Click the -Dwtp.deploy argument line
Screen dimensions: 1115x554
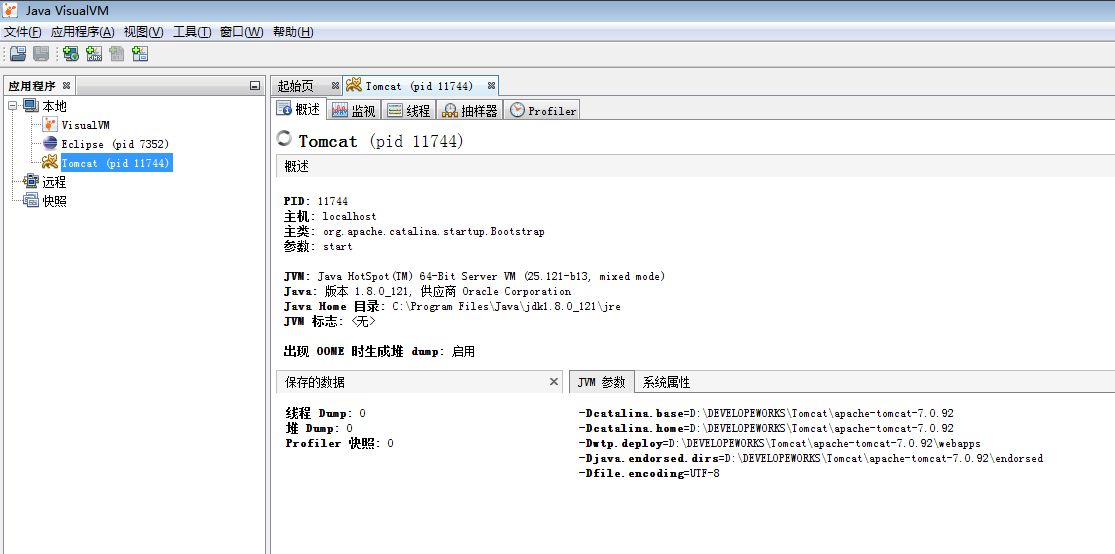click(x=779, y=443)
